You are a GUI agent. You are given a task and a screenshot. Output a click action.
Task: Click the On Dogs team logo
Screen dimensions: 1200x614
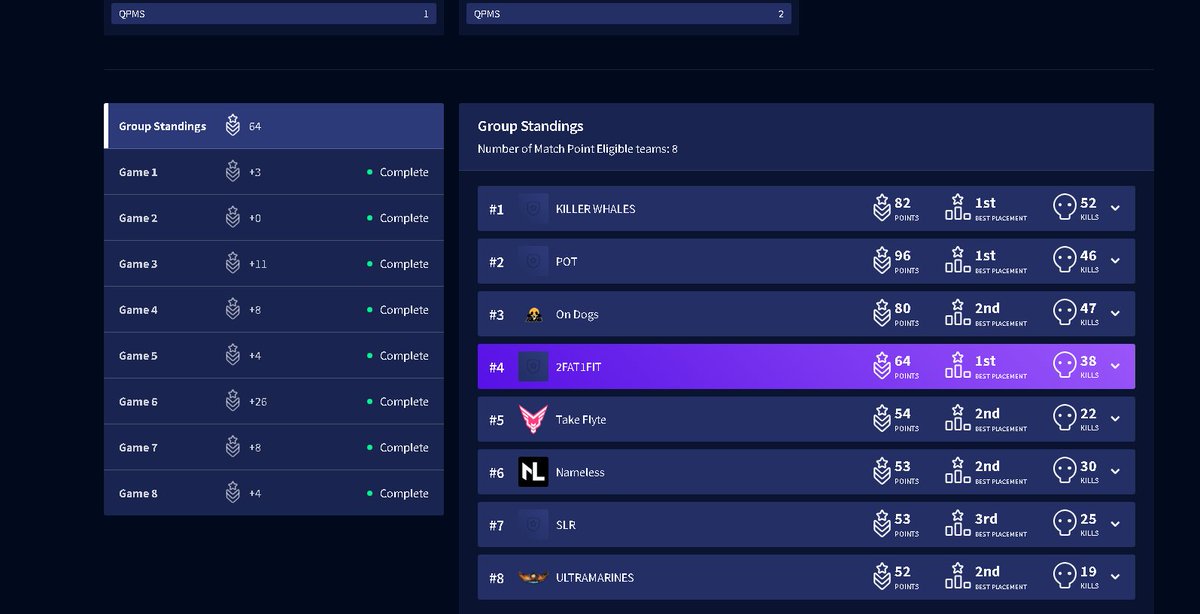coord(533,315)
